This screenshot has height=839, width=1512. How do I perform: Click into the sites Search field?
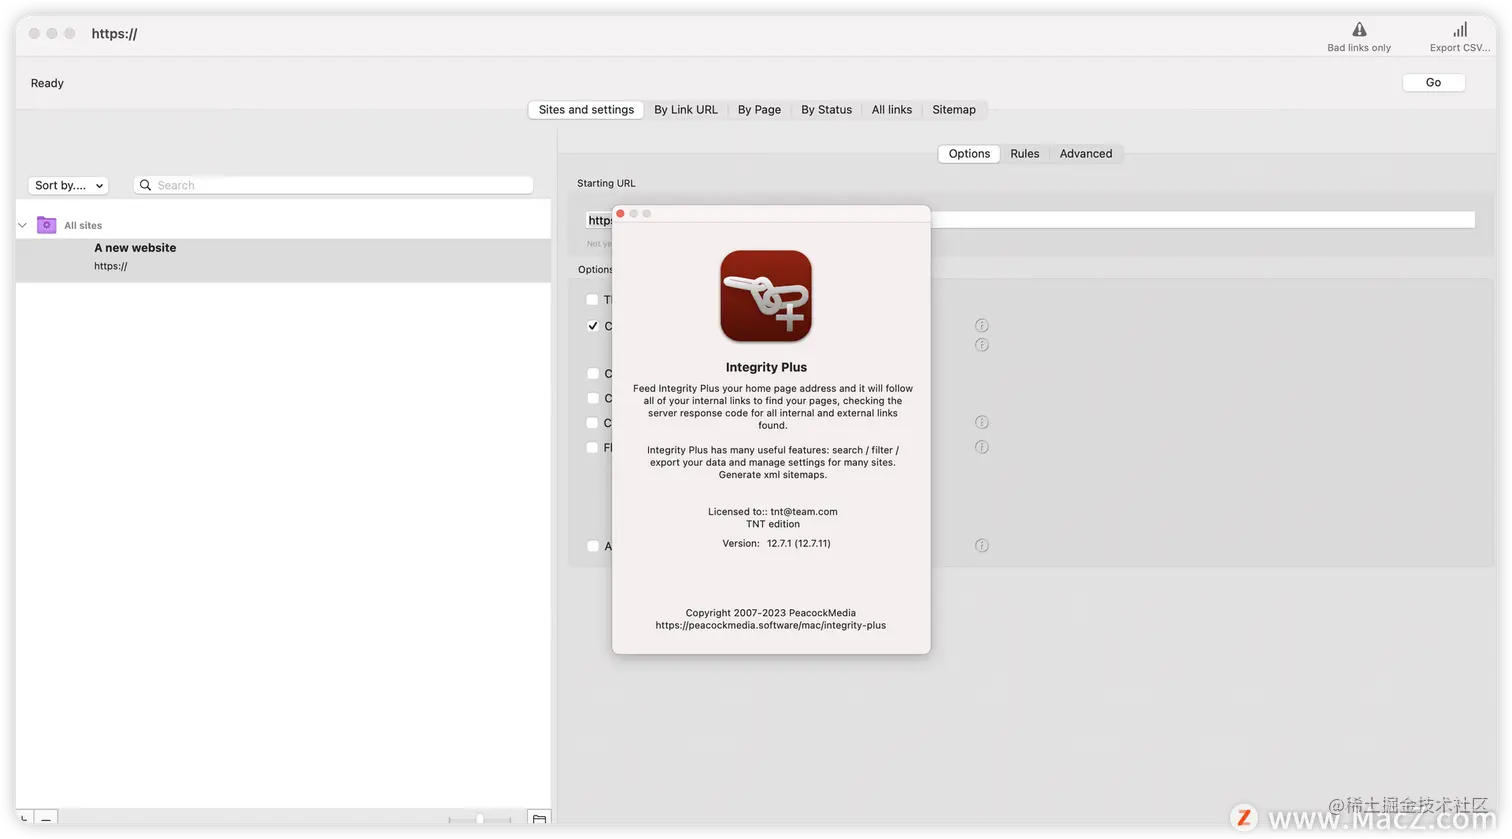333,185
